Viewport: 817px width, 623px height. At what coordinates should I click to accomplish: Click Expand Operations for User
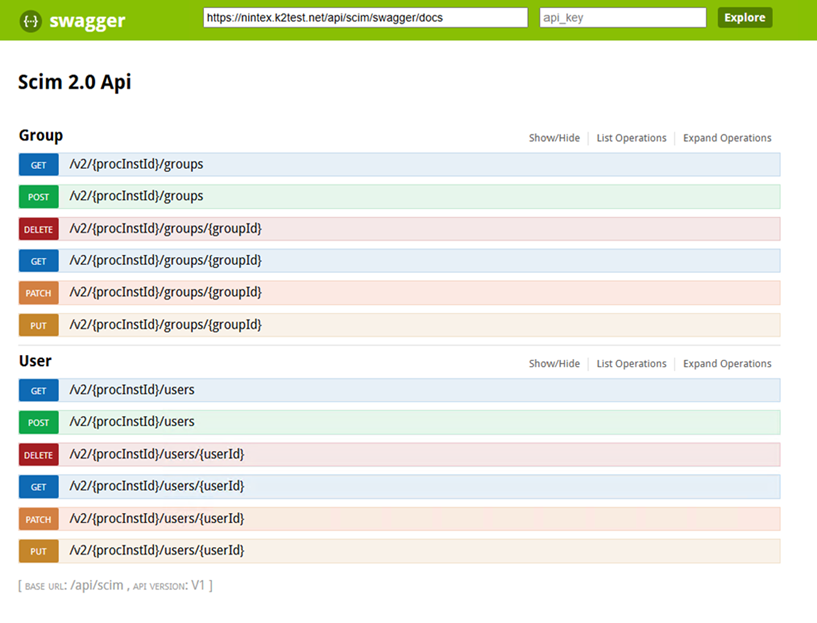pos(727,364)
